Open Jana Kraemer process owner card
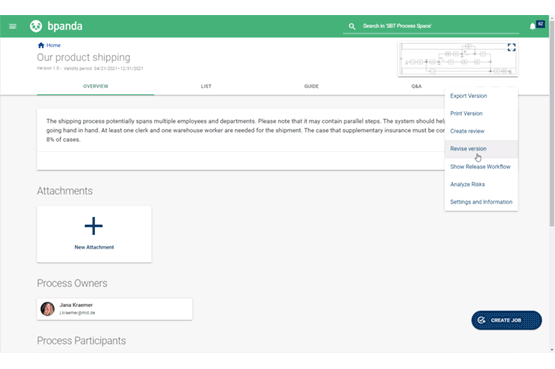Viewport: 555px width, 369px height. tap(115, 309)
